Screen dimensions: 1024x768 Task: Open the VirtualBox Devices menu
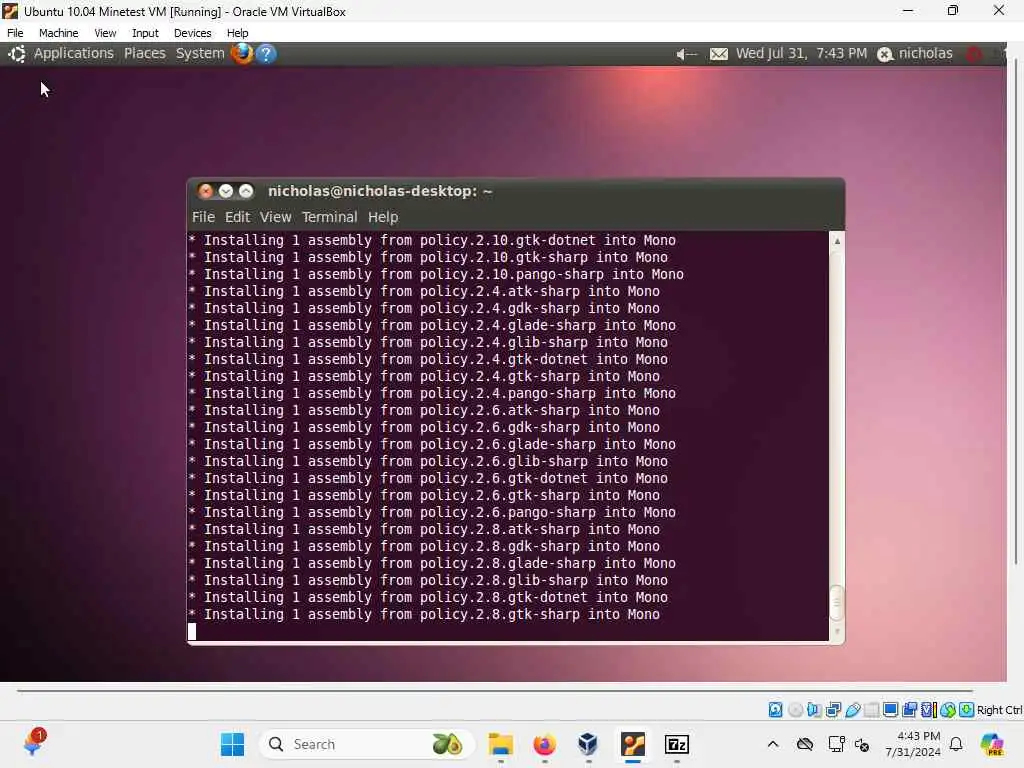click(x=193, y=33)
